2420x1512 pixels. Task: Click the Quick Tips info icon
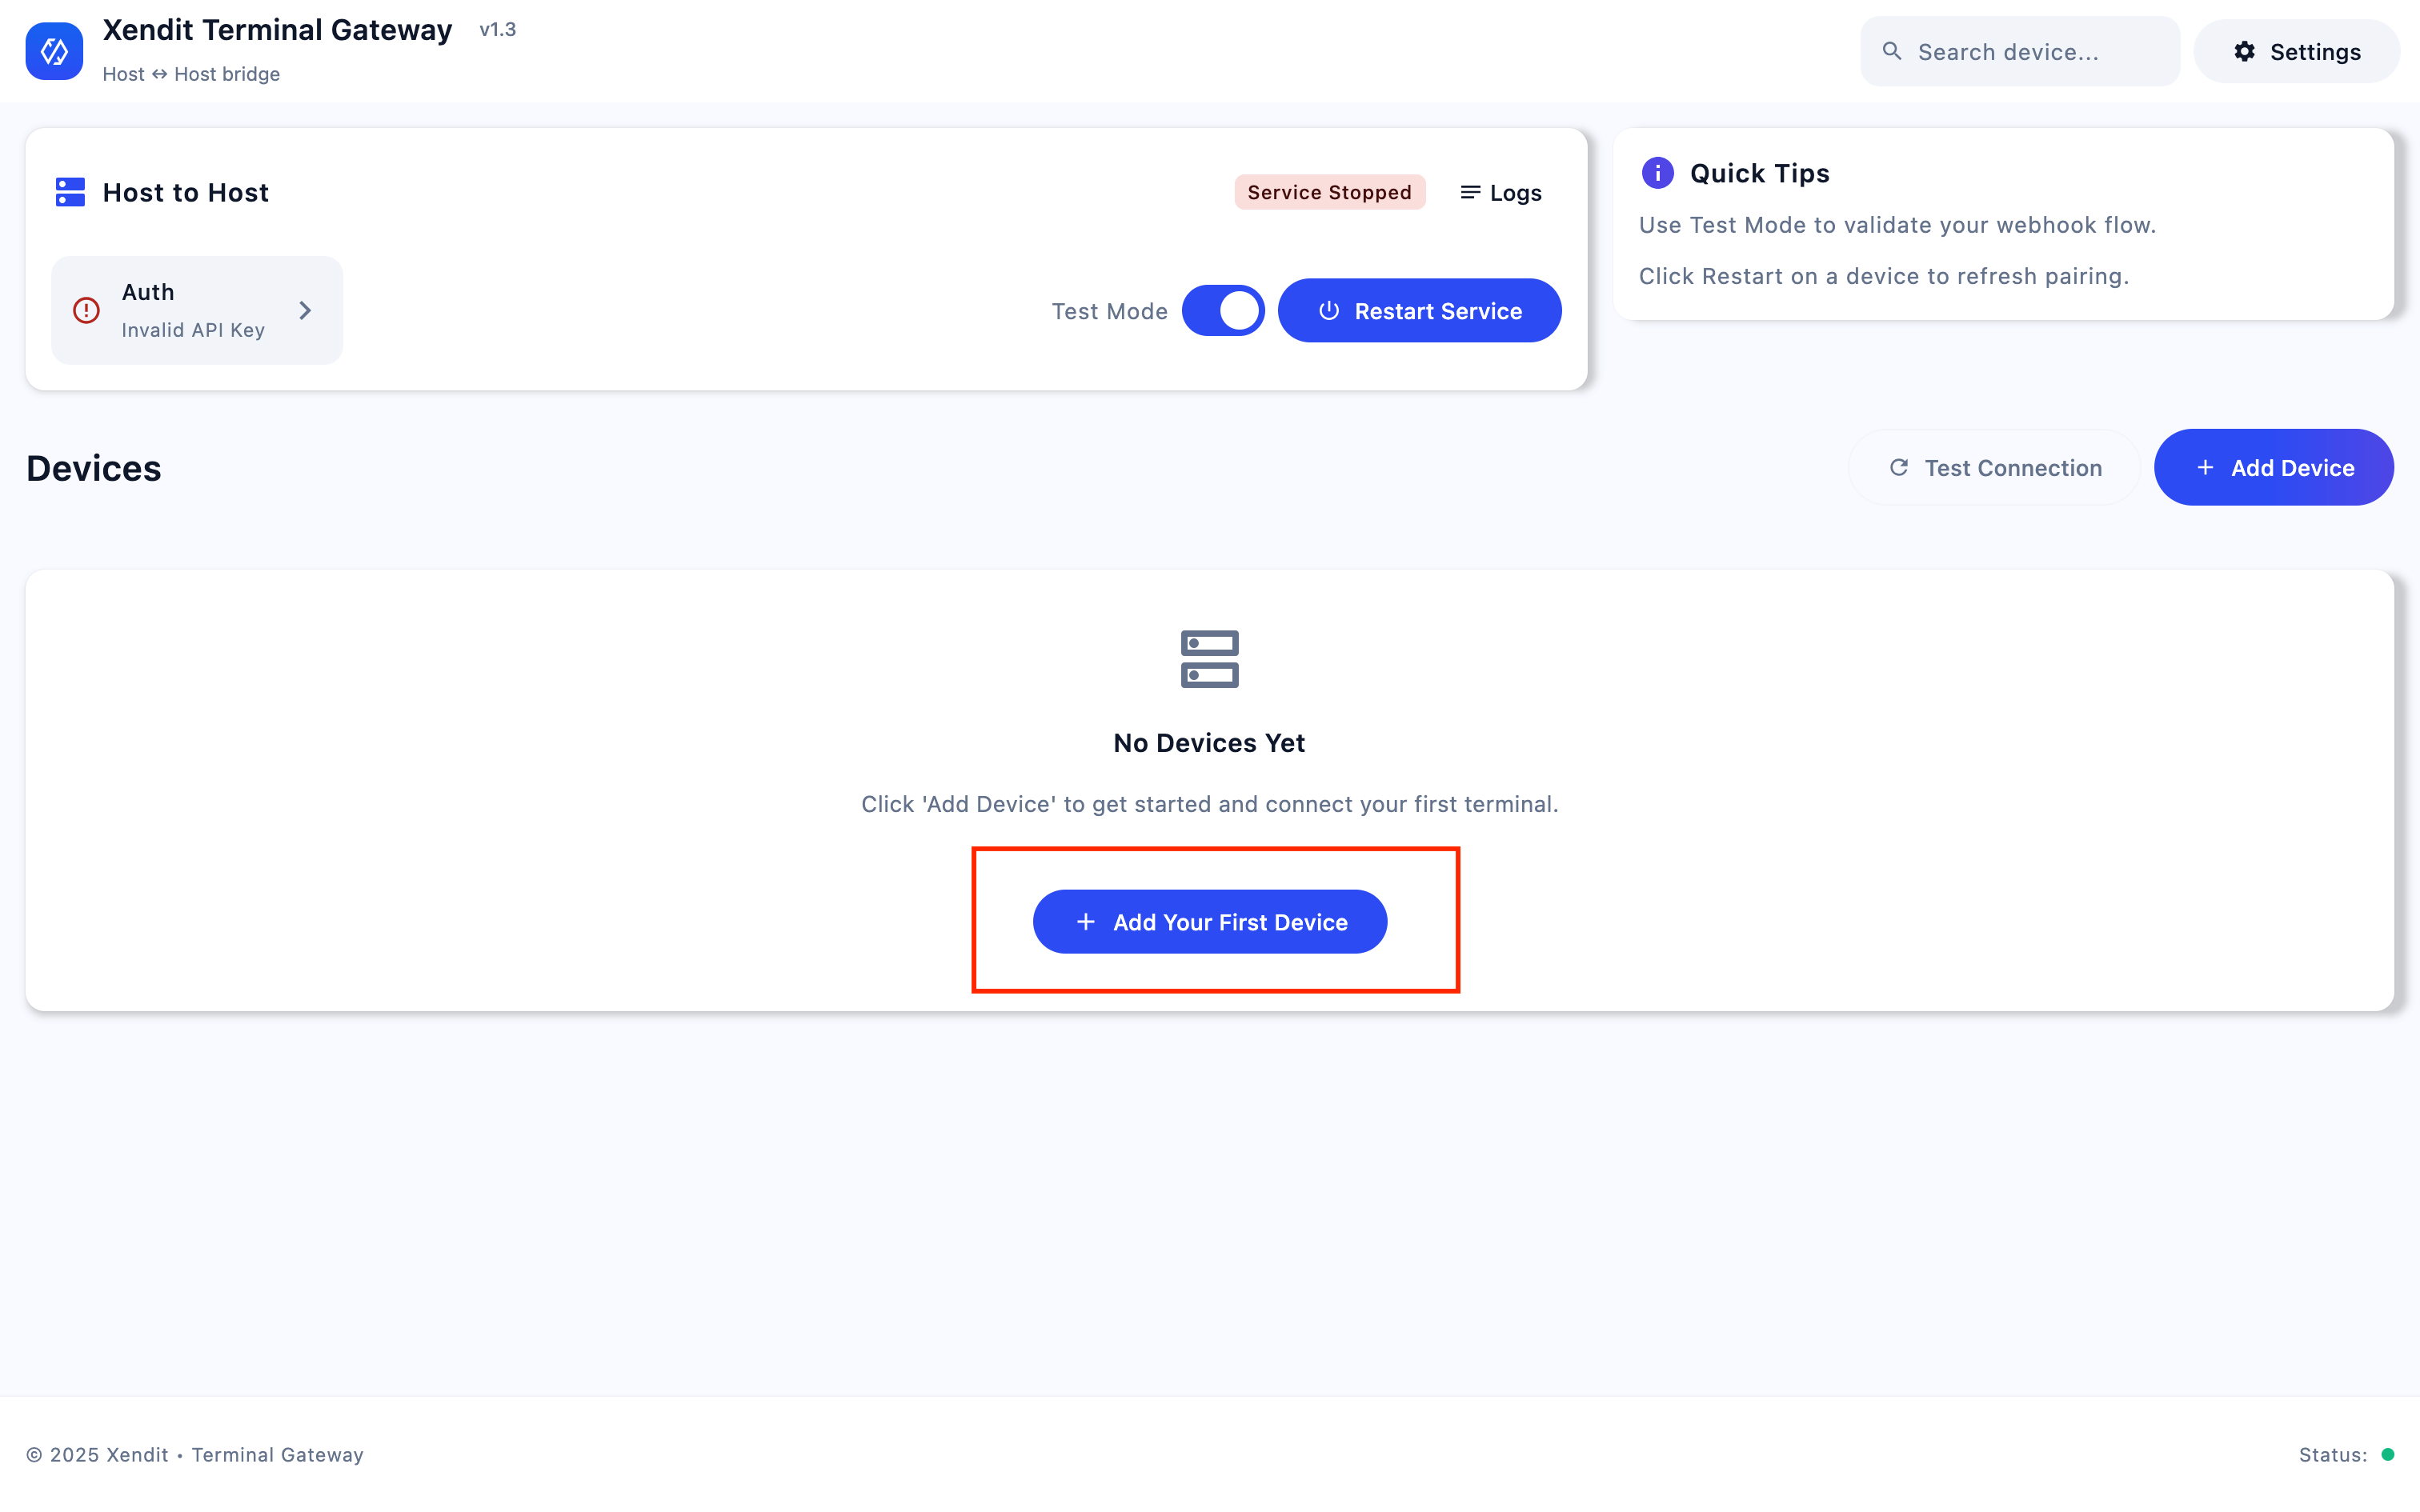(1657, 173)
